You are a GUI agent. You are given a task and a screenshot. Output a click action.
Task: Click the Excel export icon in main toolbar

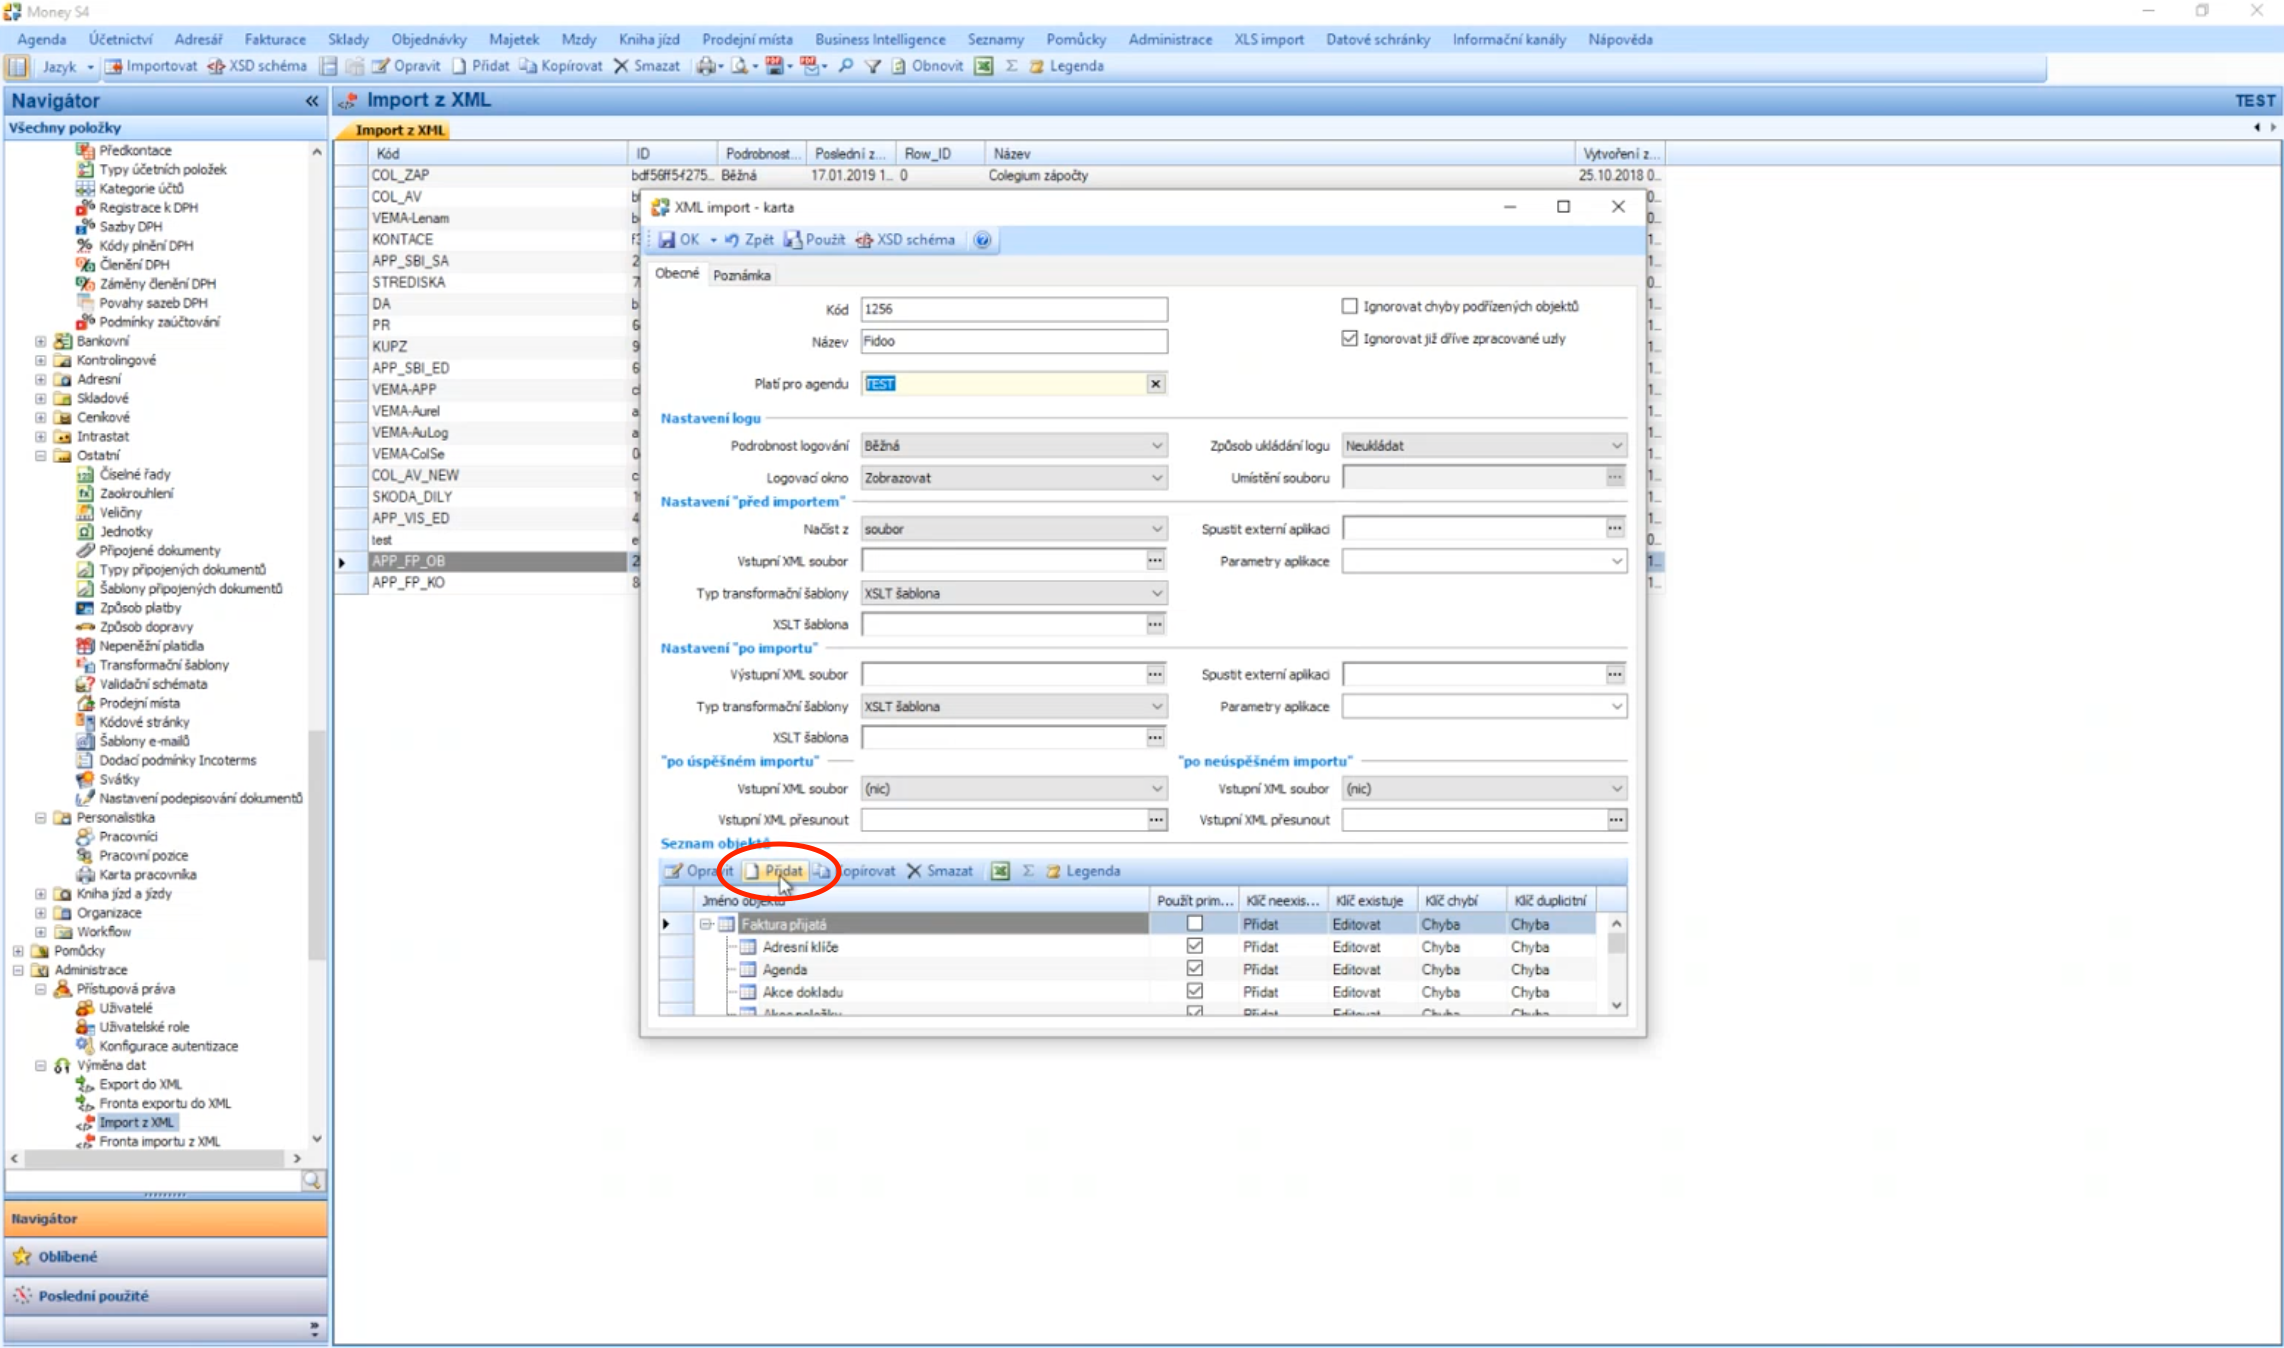pyautogui.click(x=984, y=66)
